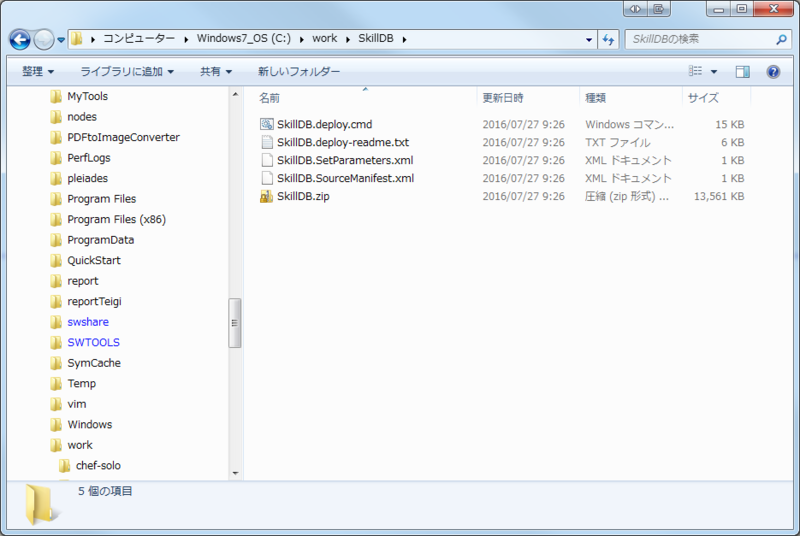Expand arrow after SkillDB breadcrumb

(x=404, y=39)
